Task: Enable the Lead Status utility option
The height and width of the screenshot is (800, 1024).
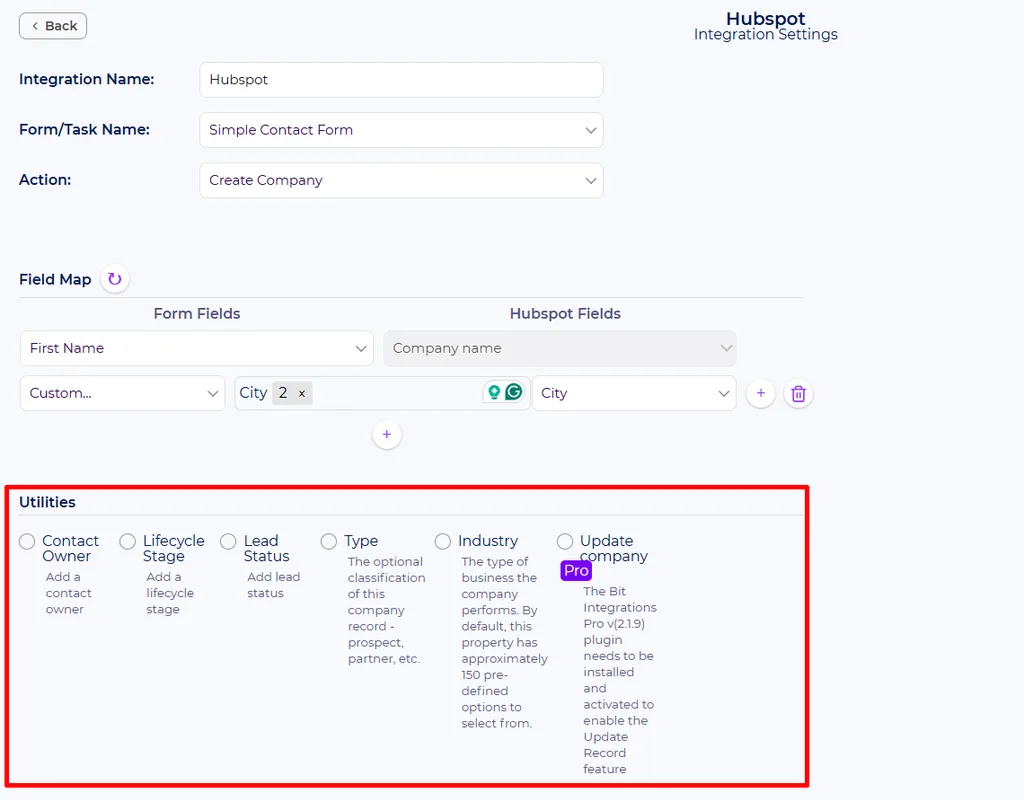Action: [228, 541]
